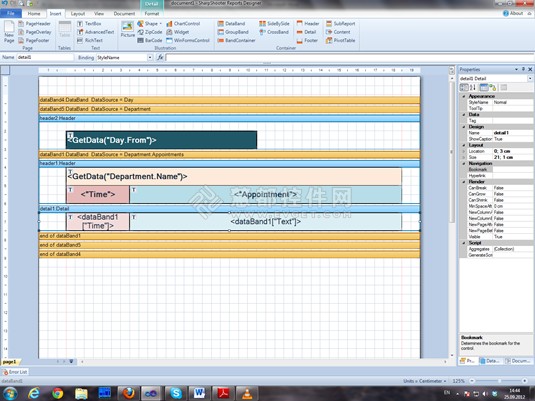Open the Binding StyleName dropdown
Image resolution: width=535 pixels, height=401 pixels.
[x=150, y=58]
